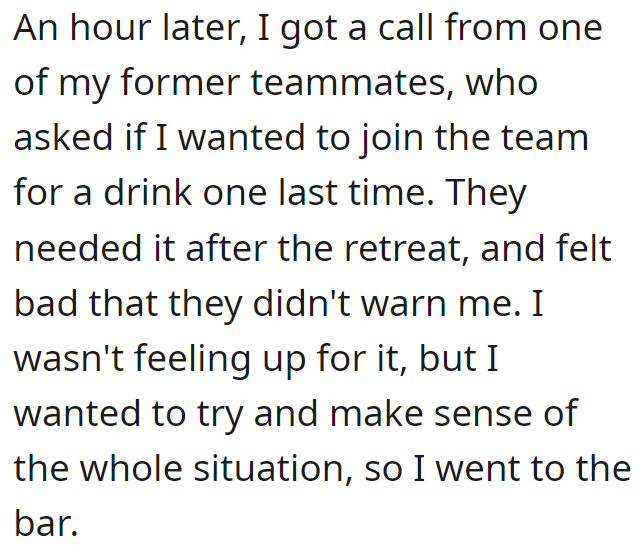This screenshot has height=554, width=644.
Task: Click the word "feeling" in seventh line
Action: point(193,360)
